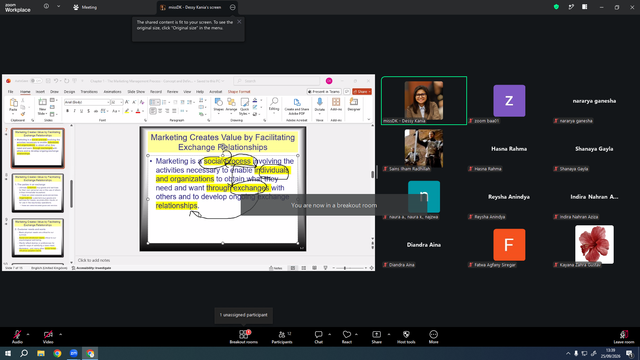Click the view layout icon top right
640x360 pixels.
coord(584,7)
